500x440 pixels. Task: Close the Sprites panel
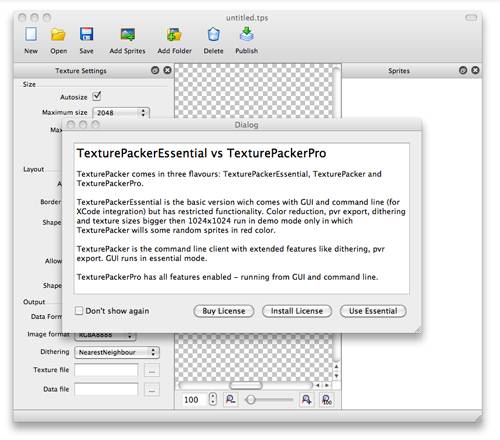pyautogui.click(x=476, y=70)
